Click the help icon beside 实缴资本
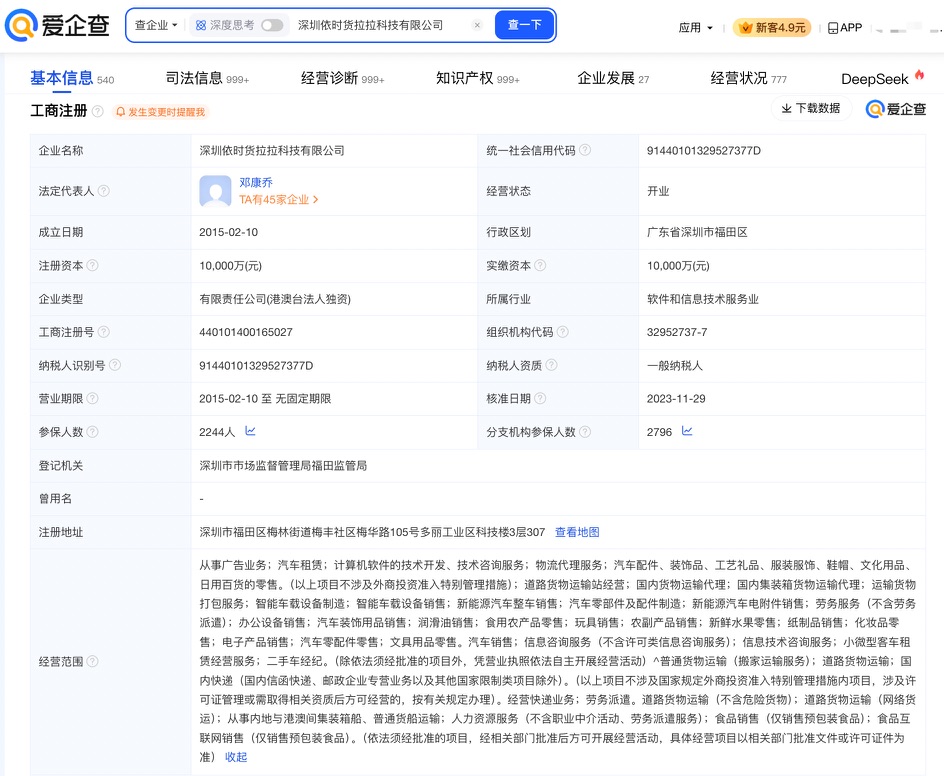Viewport: 944px width, 776px height. coord(540,265)
